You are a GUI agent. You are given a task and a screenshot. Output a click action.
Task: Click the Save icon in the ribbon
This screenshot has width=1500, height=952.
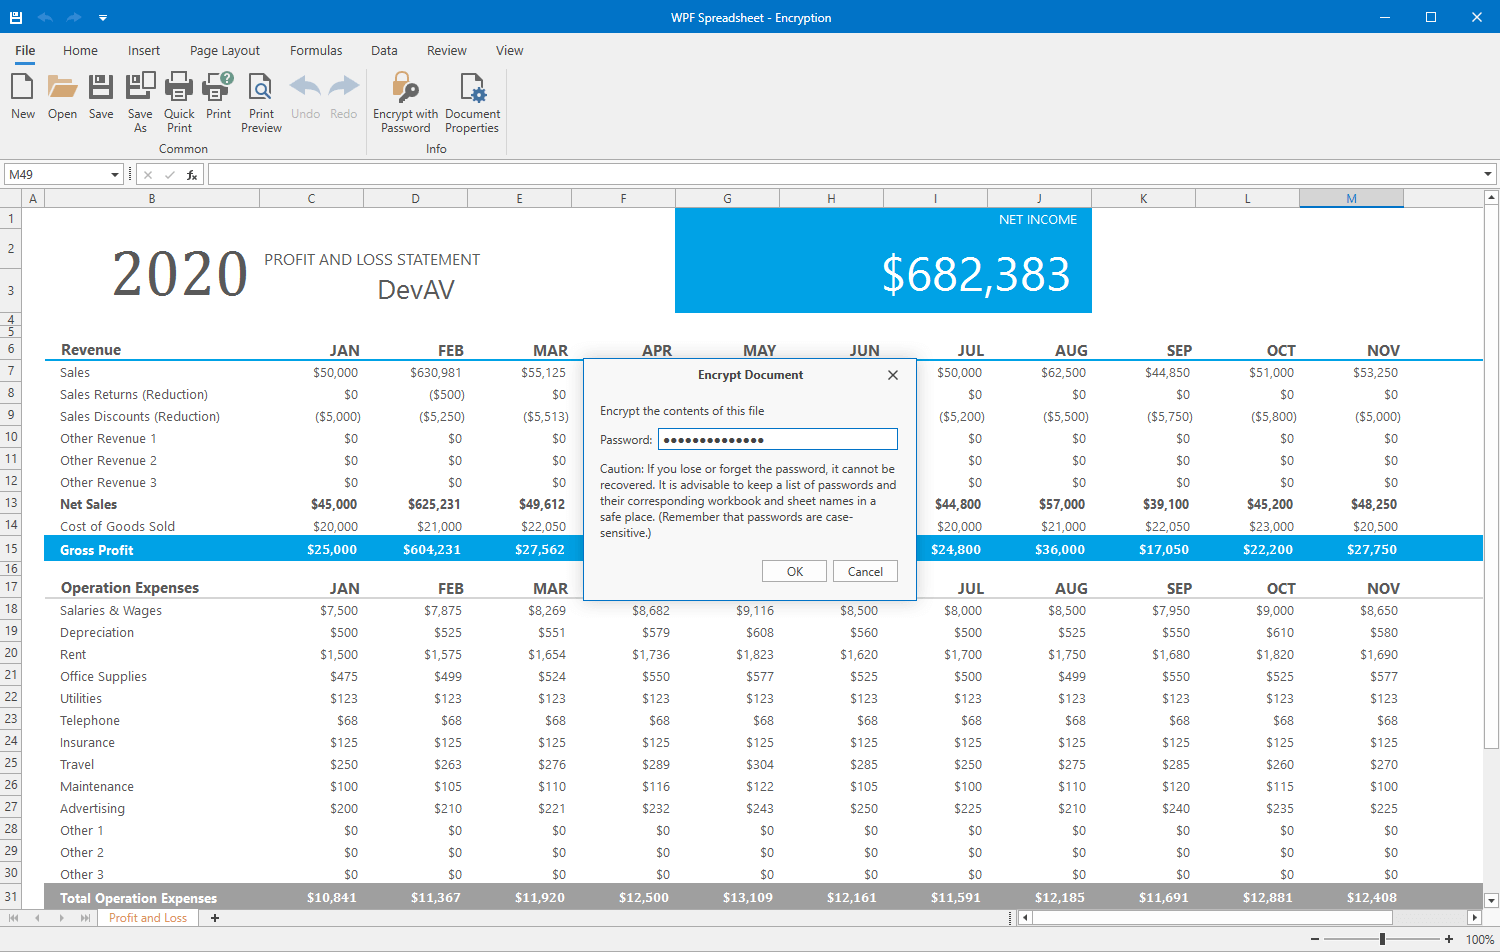(101, 88)
